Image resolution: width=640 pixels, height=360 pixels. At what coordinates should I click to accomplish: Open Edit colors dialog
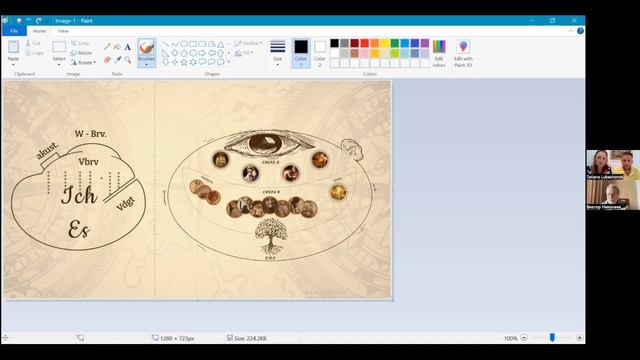tap(439, 53)
